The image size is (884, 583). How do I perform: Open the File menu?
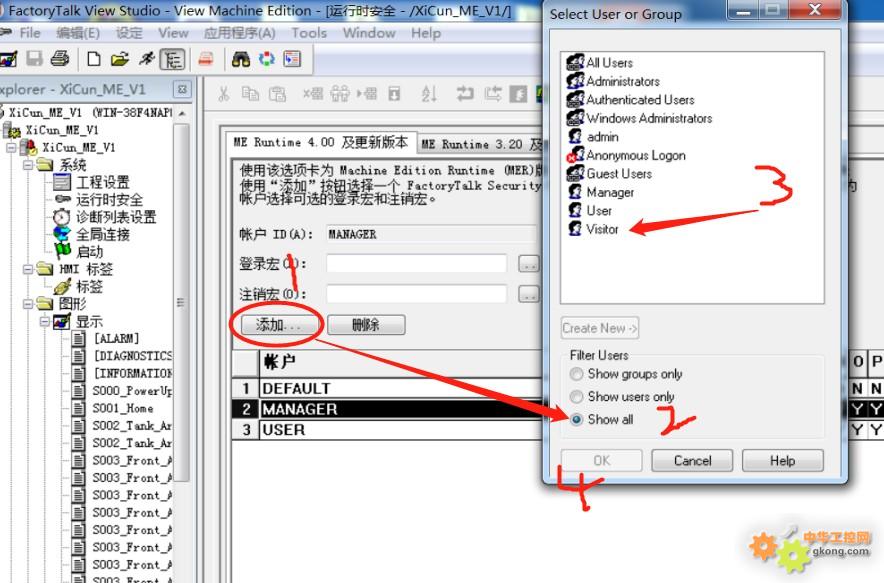coord(30,33)
